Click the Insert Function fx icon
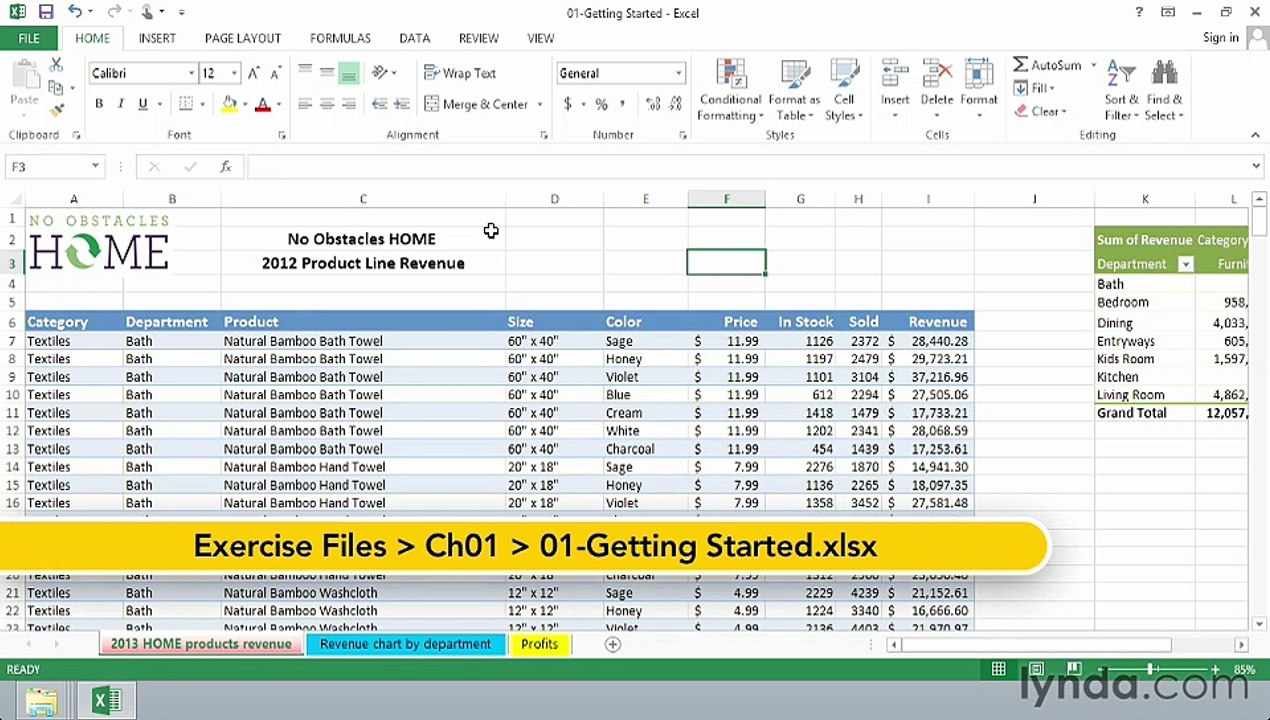Image resolution: width=1270 pixels, height=720 pixels. [x=226, y=167]
